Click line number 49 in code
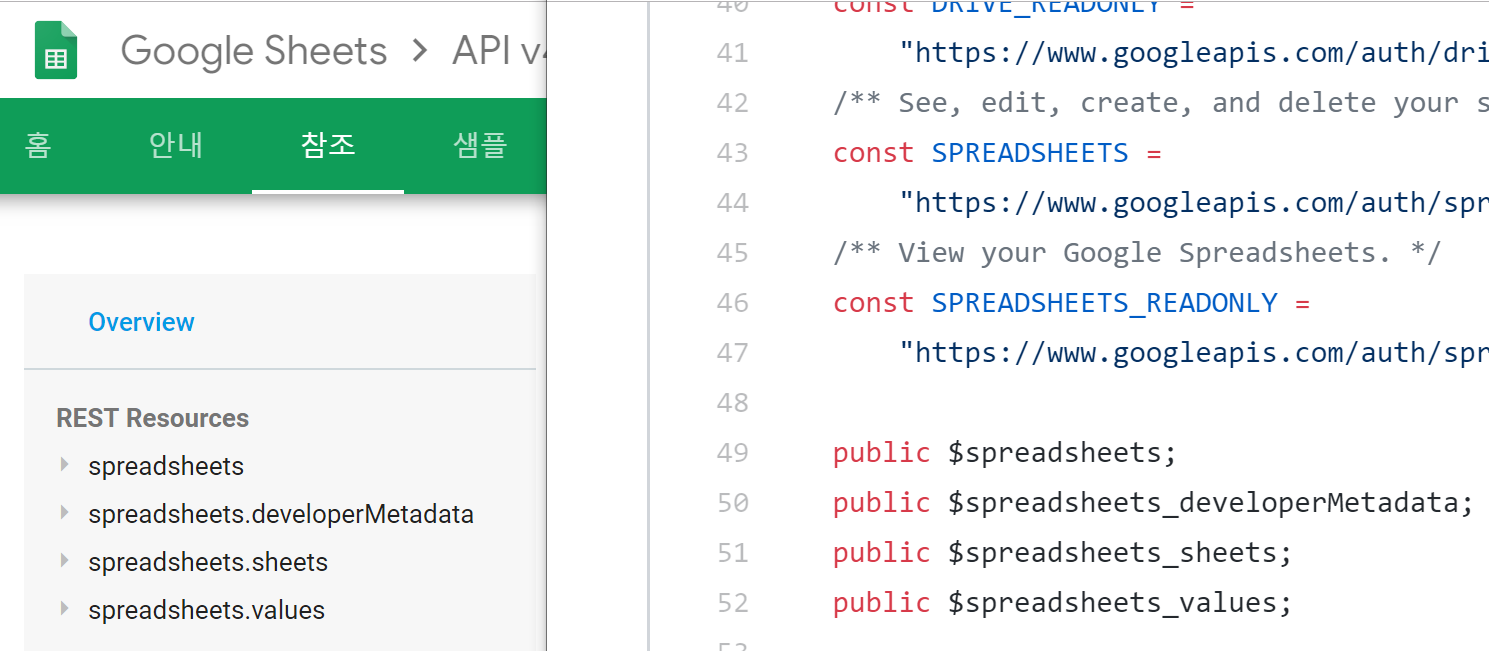This screenshot has width=1489, height=651. click(733, 453)
